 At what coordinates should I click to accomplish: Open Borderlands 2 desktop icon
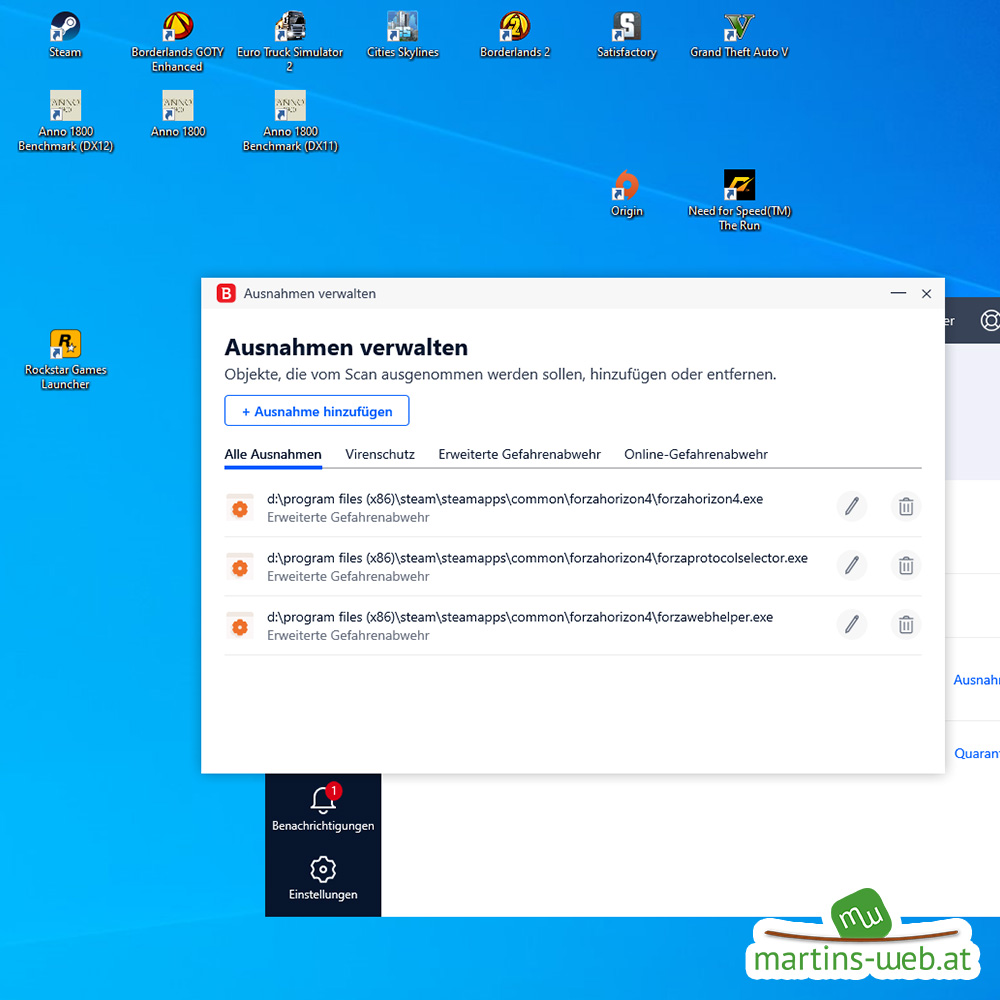pos(515,35)
